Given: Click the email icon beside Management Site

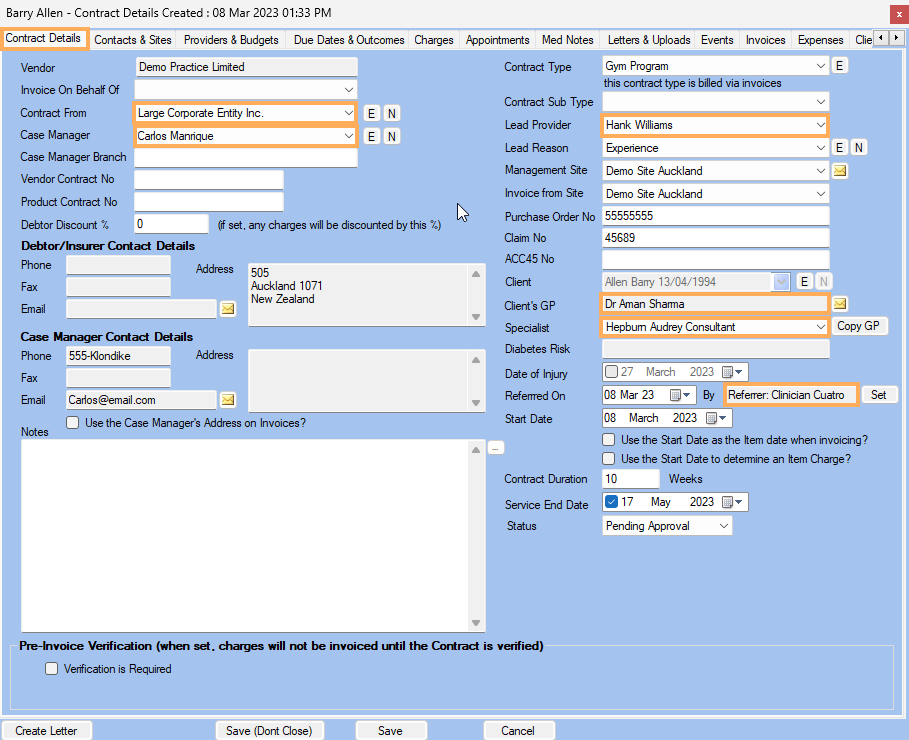Looking at the screenshot, I should click(840, 171).
